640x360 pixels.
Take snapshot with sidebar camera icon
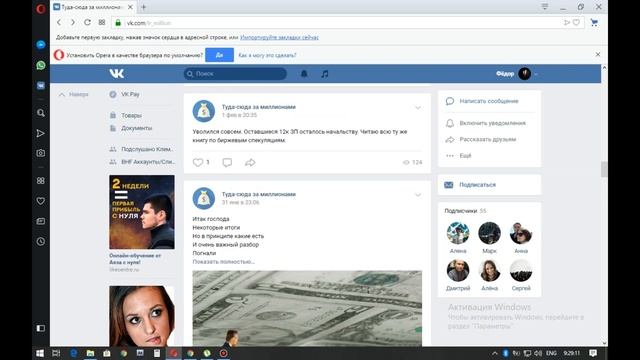pos(40,153)
